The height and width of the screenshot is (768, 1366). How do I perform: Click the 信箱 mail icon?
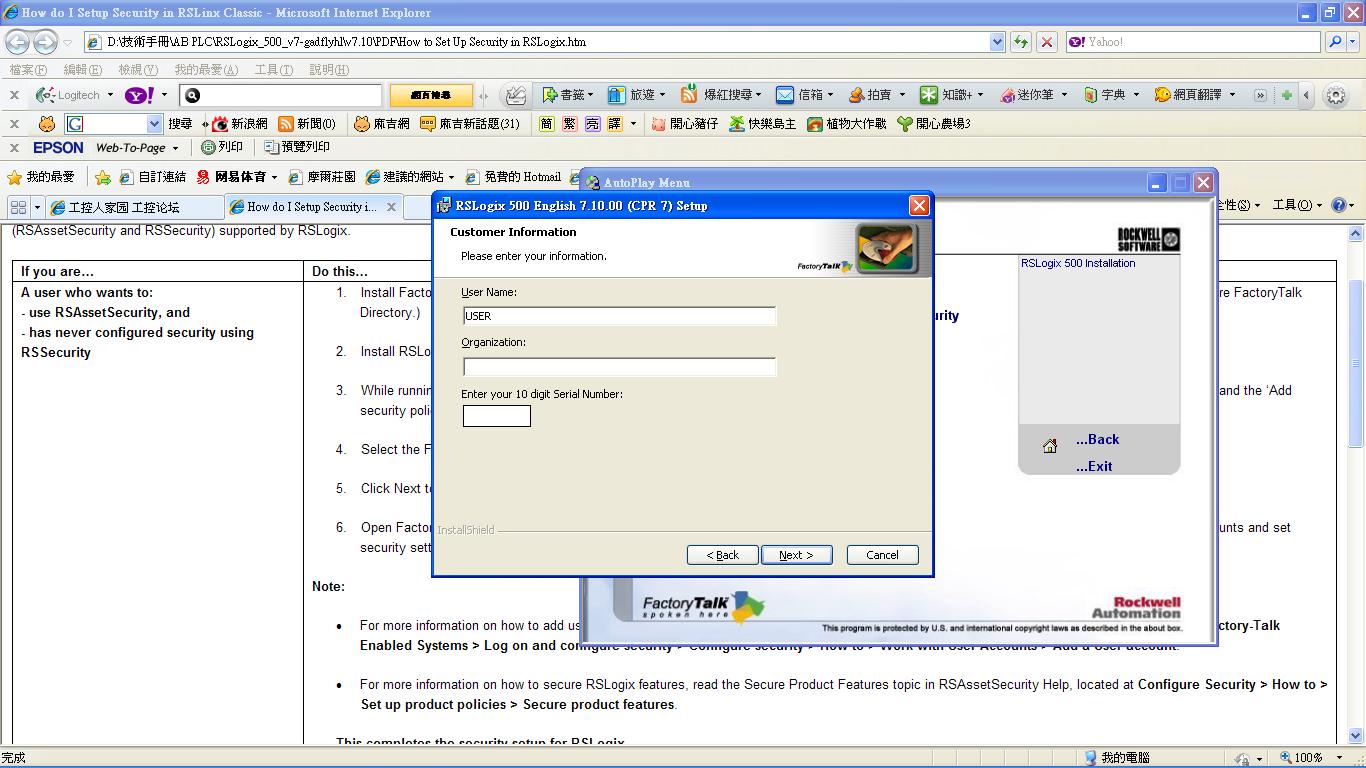785,95
